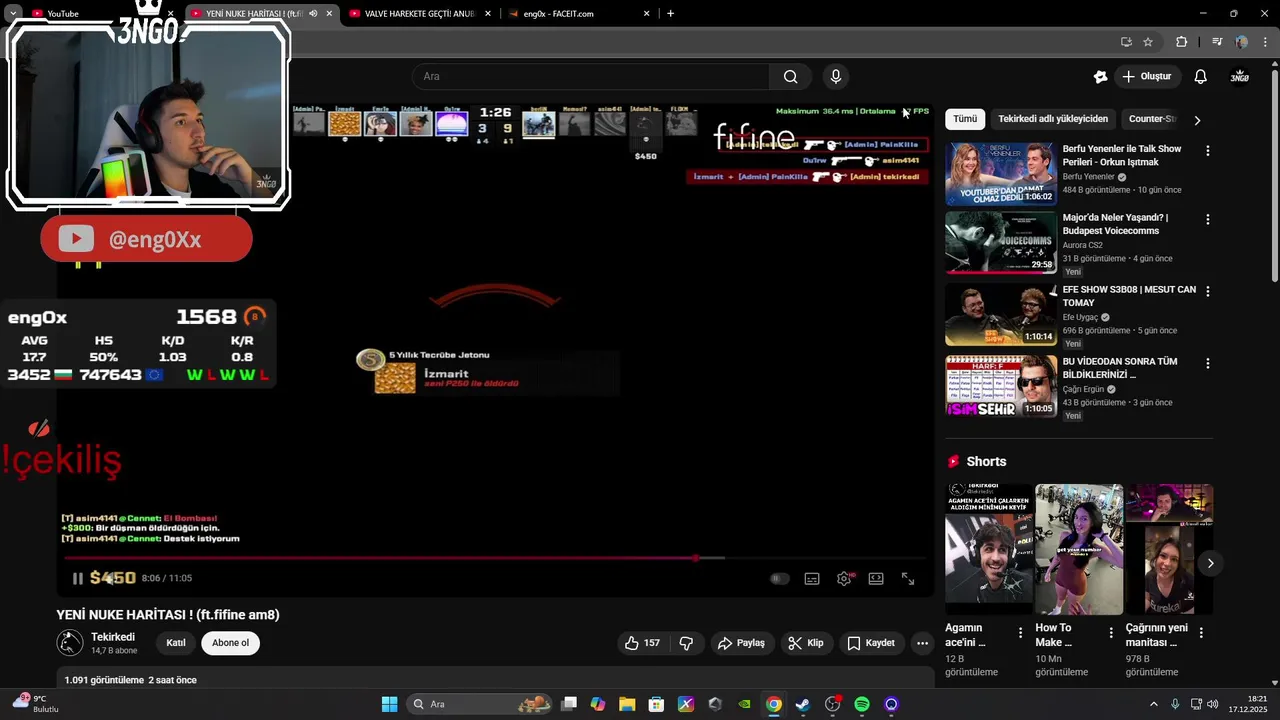The width and height of the screenshot is (1280, 720).
Task: Pause the YouTube video
Action: point(77,578)
